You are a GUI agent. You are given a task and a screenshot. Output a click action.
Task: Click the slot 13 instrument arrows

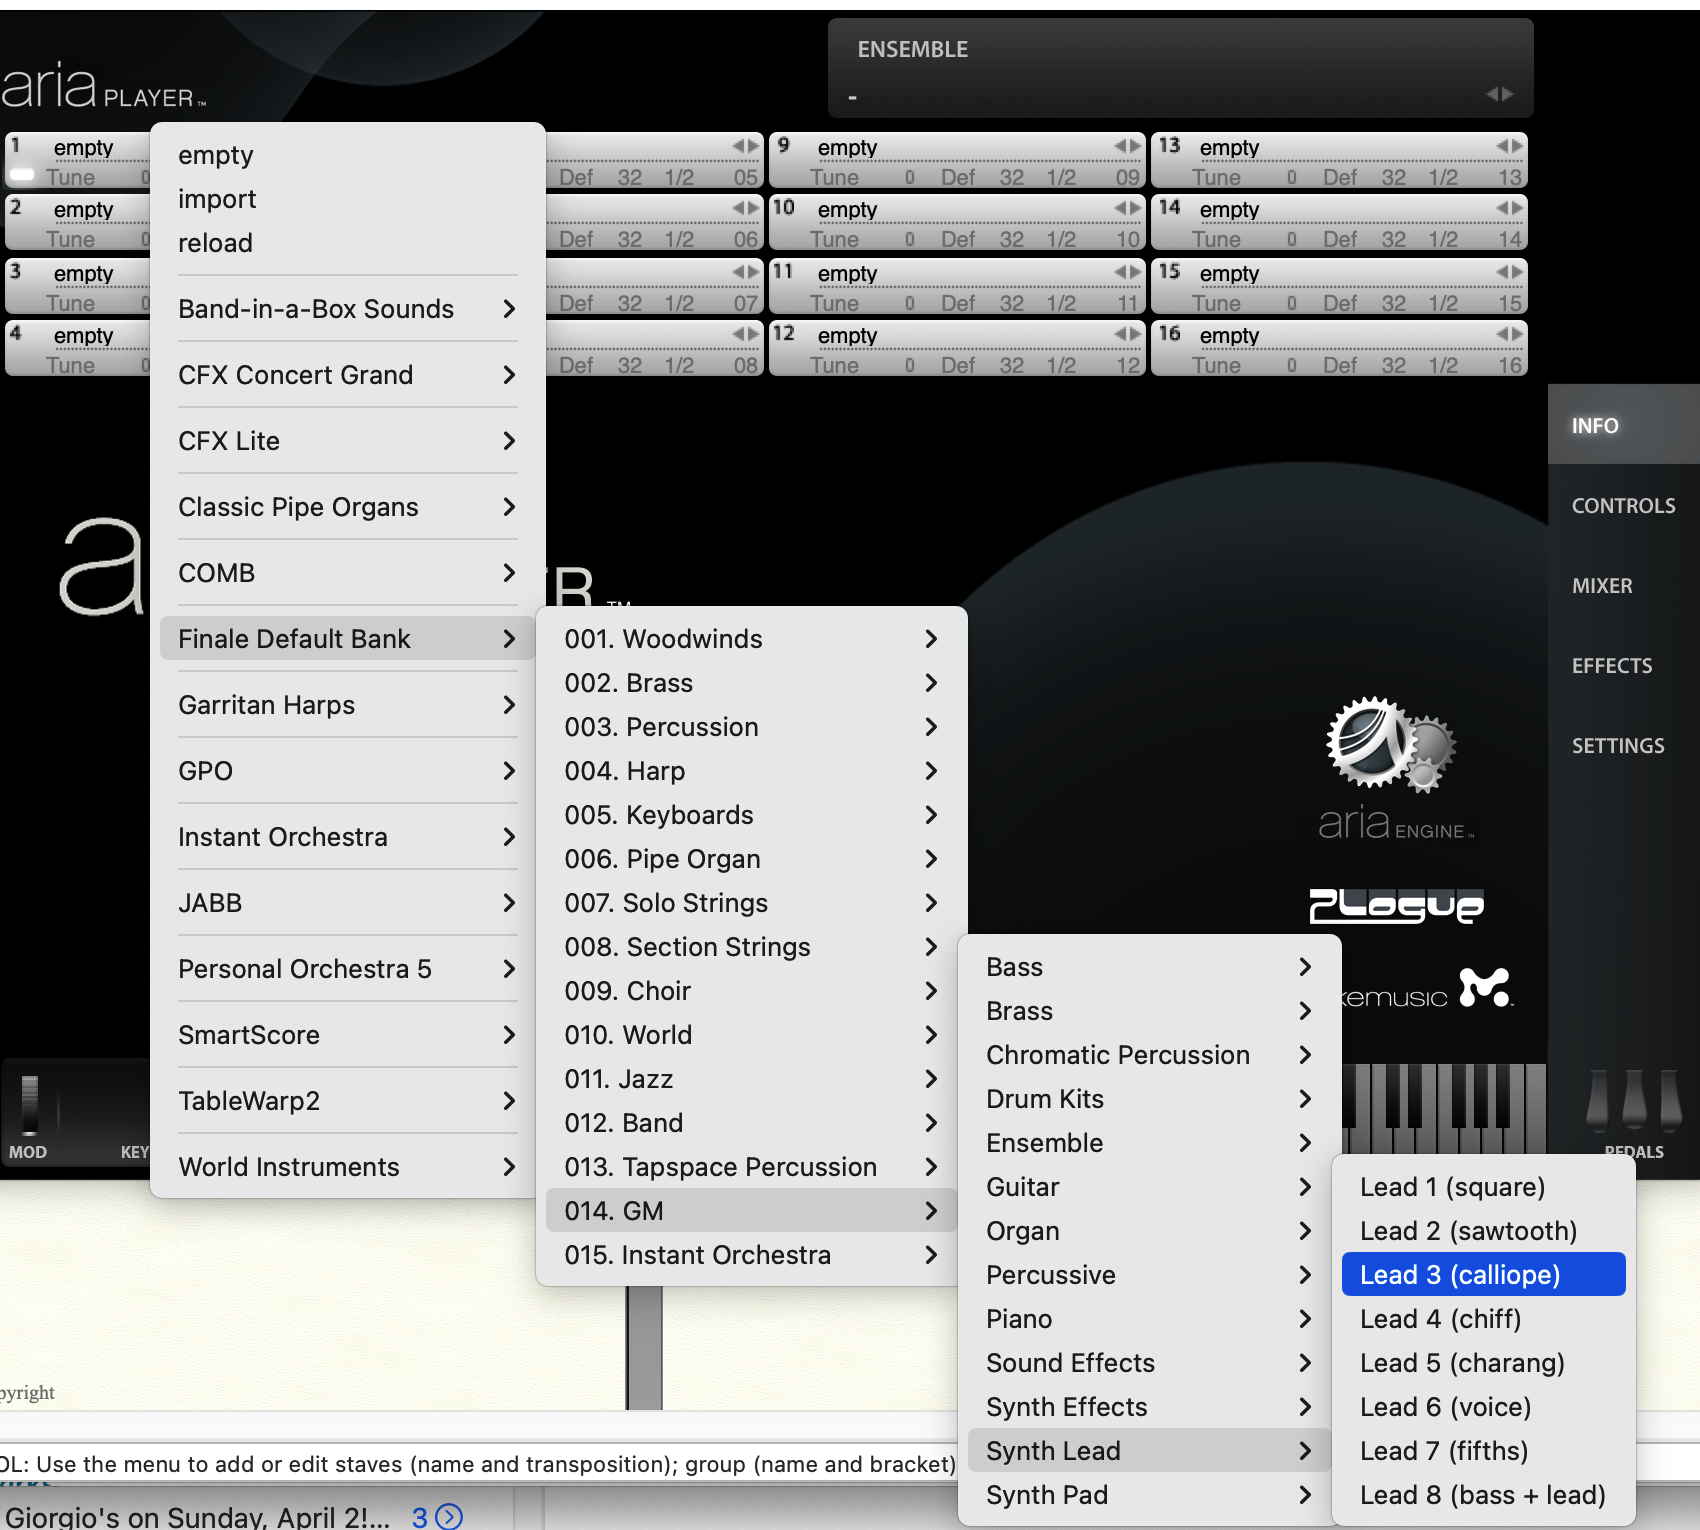(x=1509, y=147)
